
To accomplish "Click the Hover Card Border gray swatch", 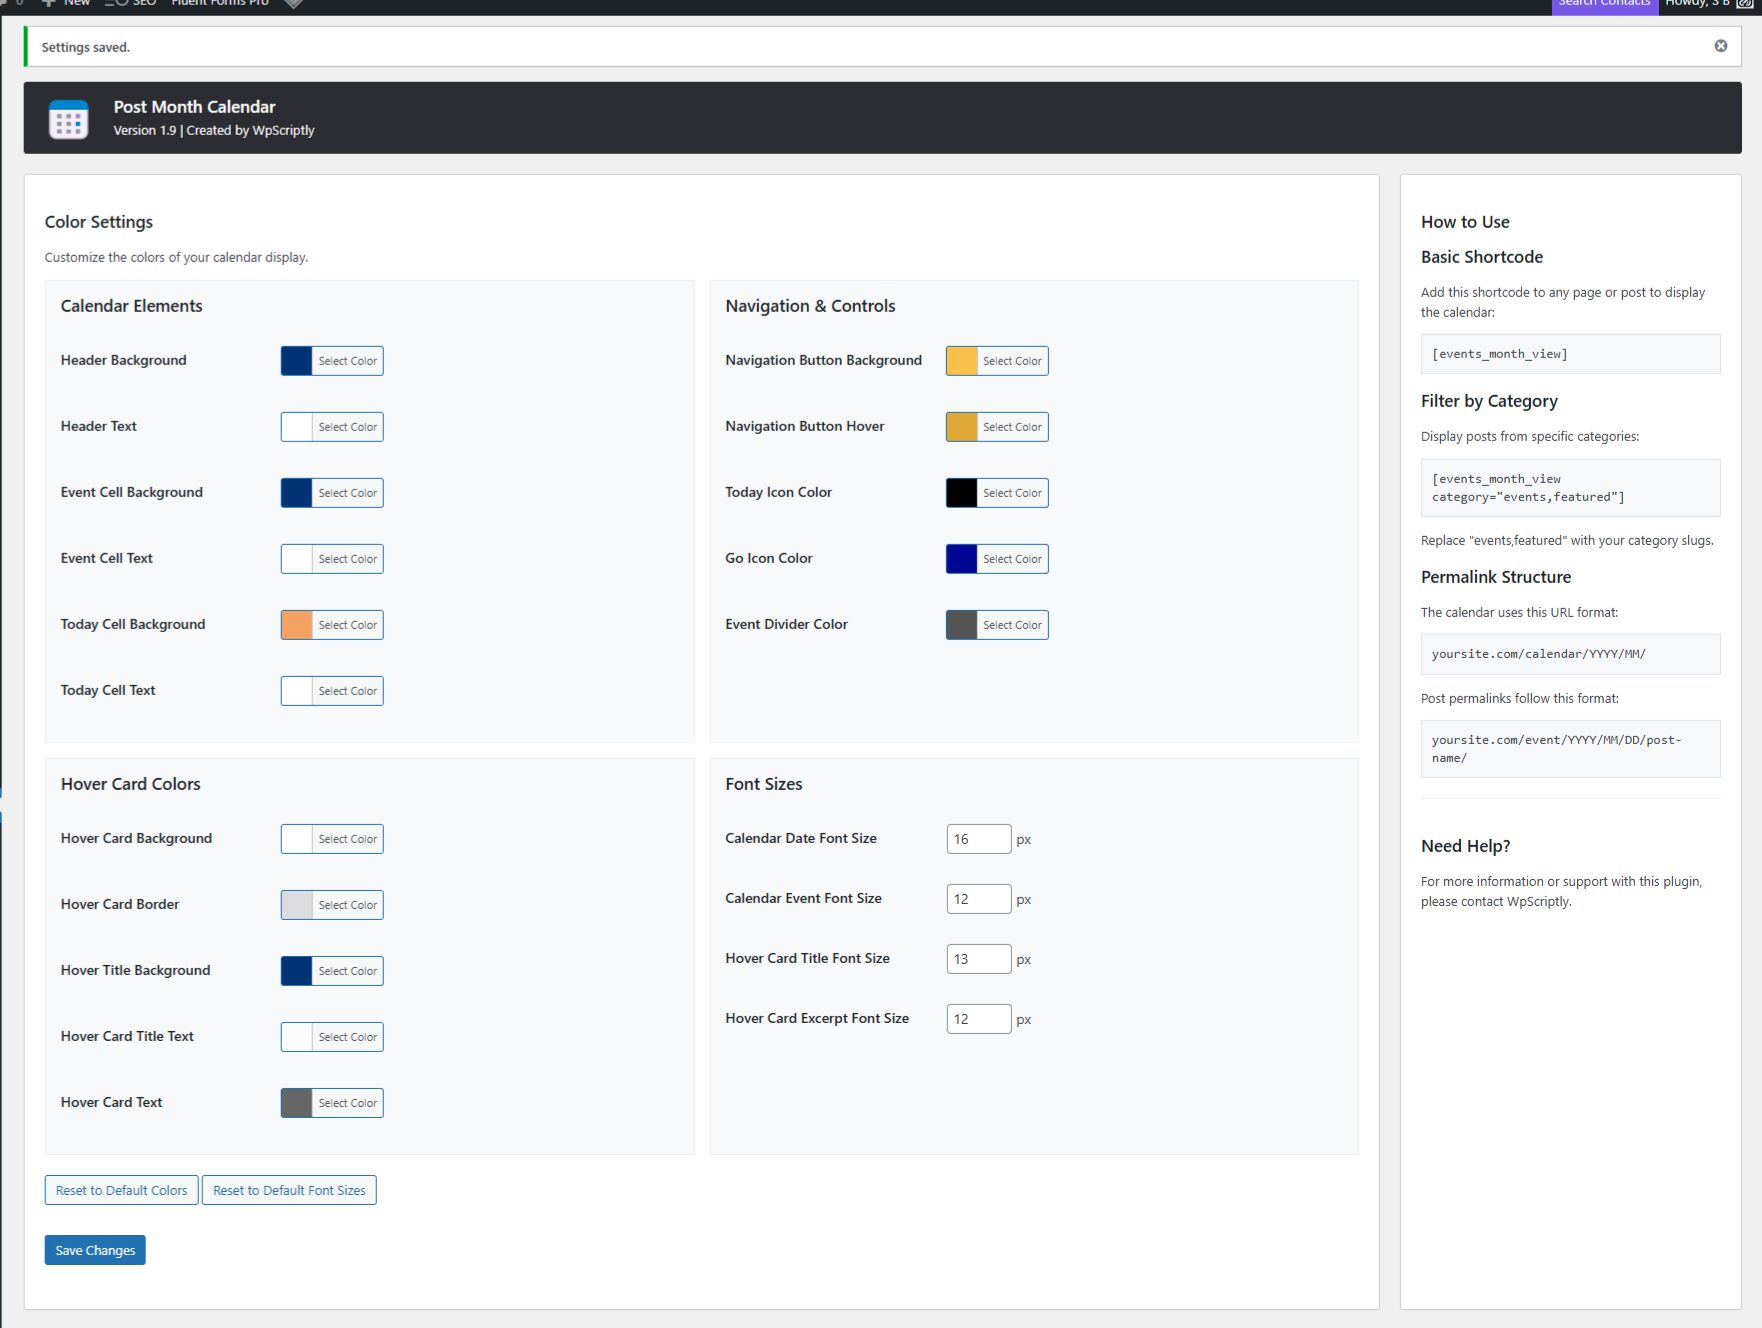I will tap(297, 905).
